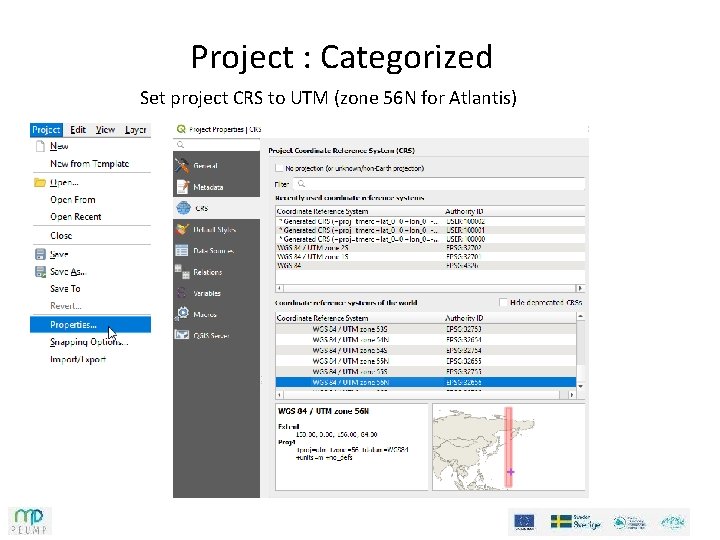Screen dimensions: 720x540
Task: Select recent CRS USER:100000 row
Action: 430,239
